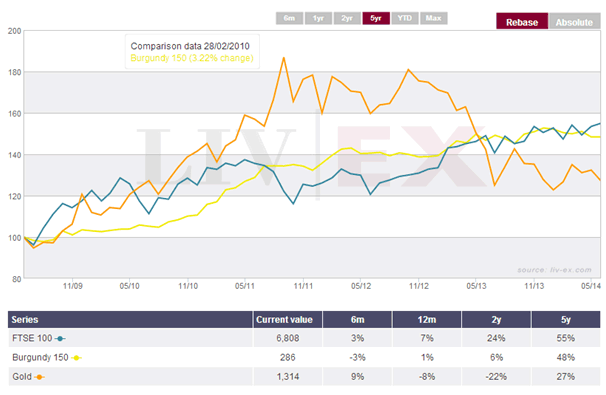
Task: Click FTSE 100 current value 6,808
Action: point(288,338)
